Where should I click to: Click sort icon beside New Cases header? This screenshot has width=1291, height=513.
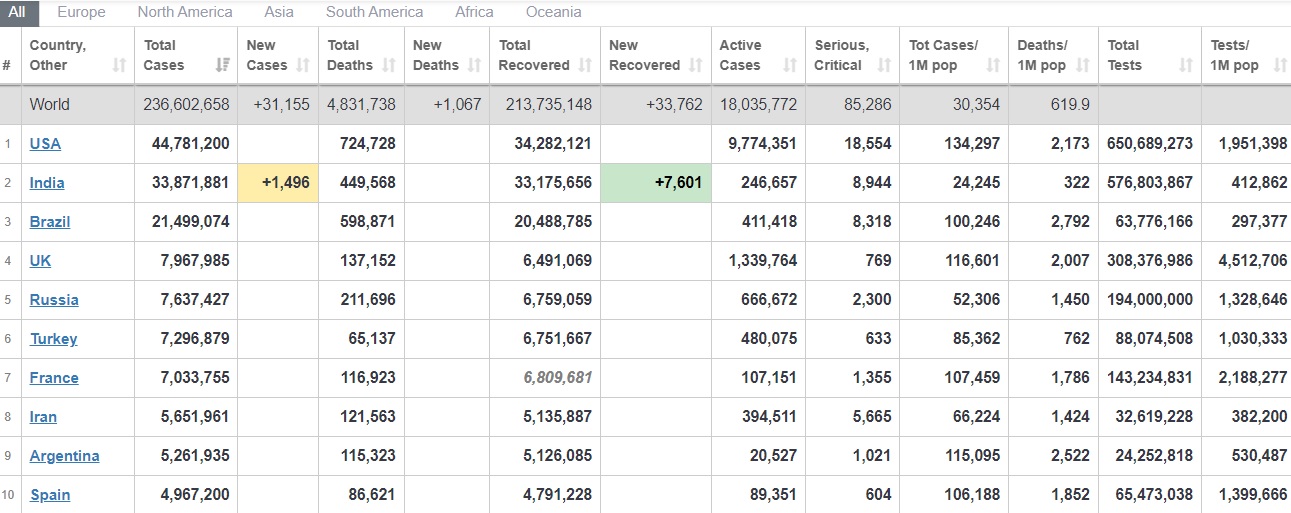(x=304, y=66)
